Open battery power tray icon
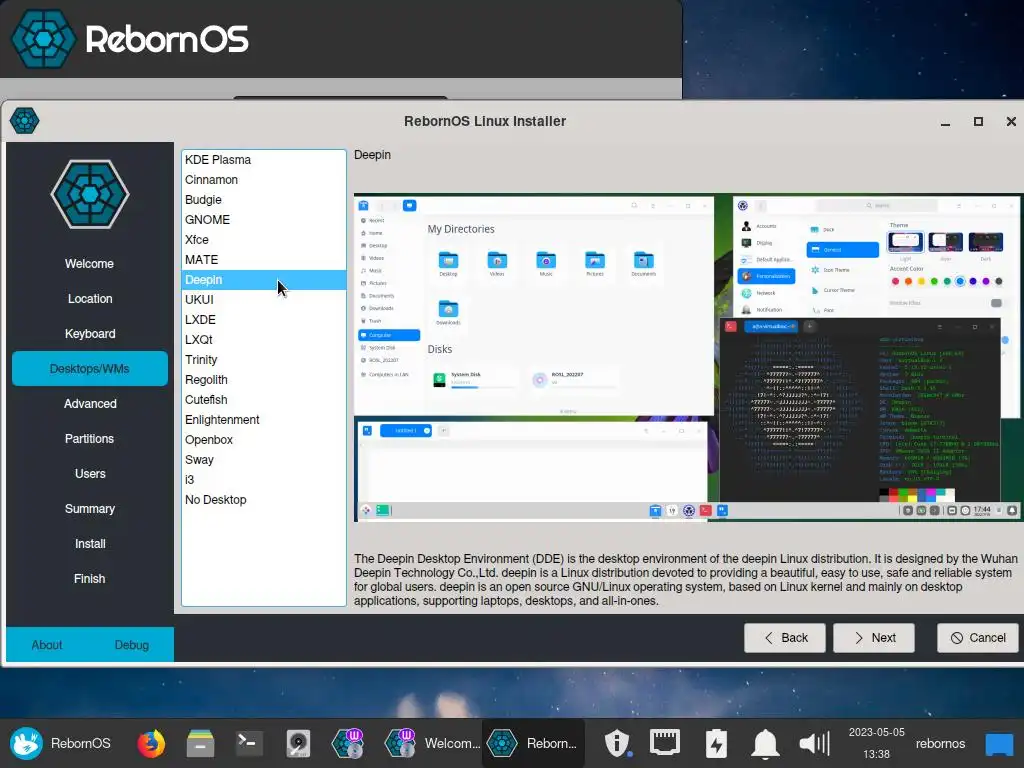Image resolution: width=1024 pixels, height=768 pixels. (x=716, y=743)
